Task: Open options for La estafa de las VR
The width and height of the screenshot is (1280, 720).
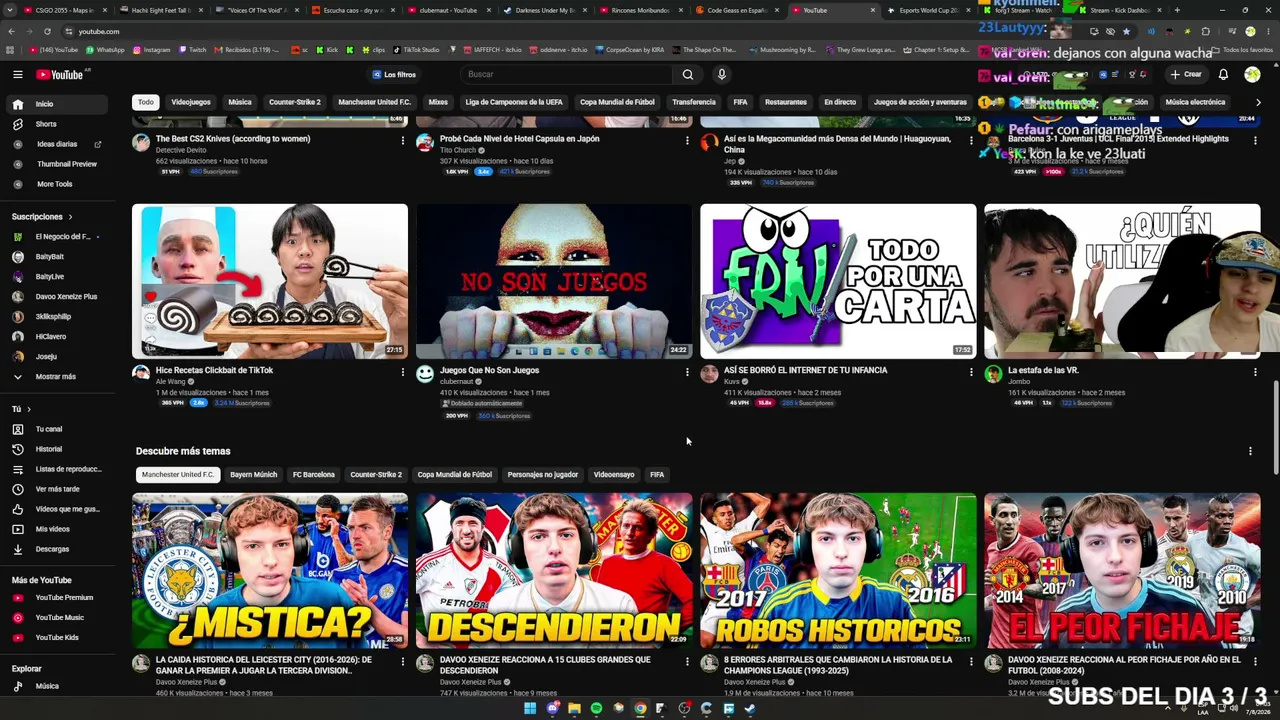Action: pos(1255,372)
